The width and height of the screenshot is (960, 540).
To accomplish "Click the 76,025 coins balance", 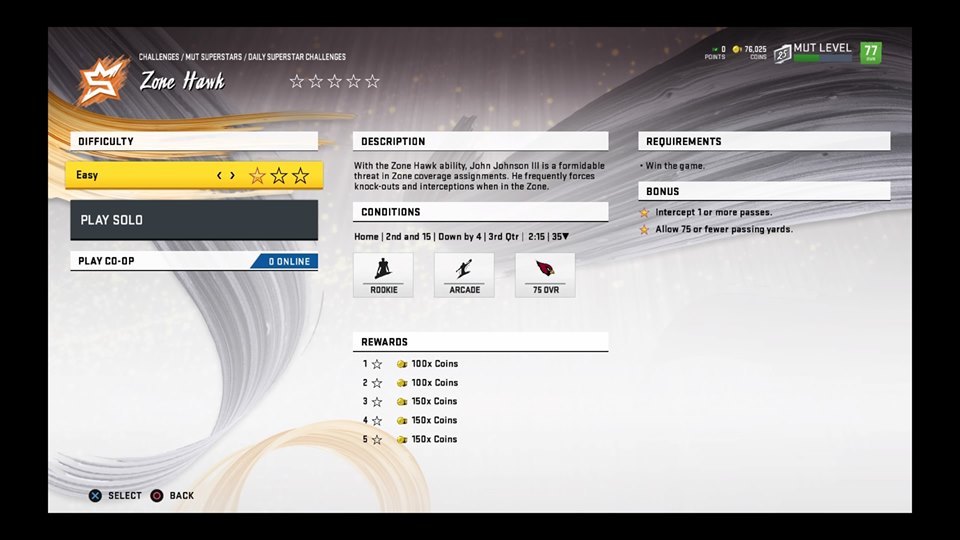I will (755, 49).
